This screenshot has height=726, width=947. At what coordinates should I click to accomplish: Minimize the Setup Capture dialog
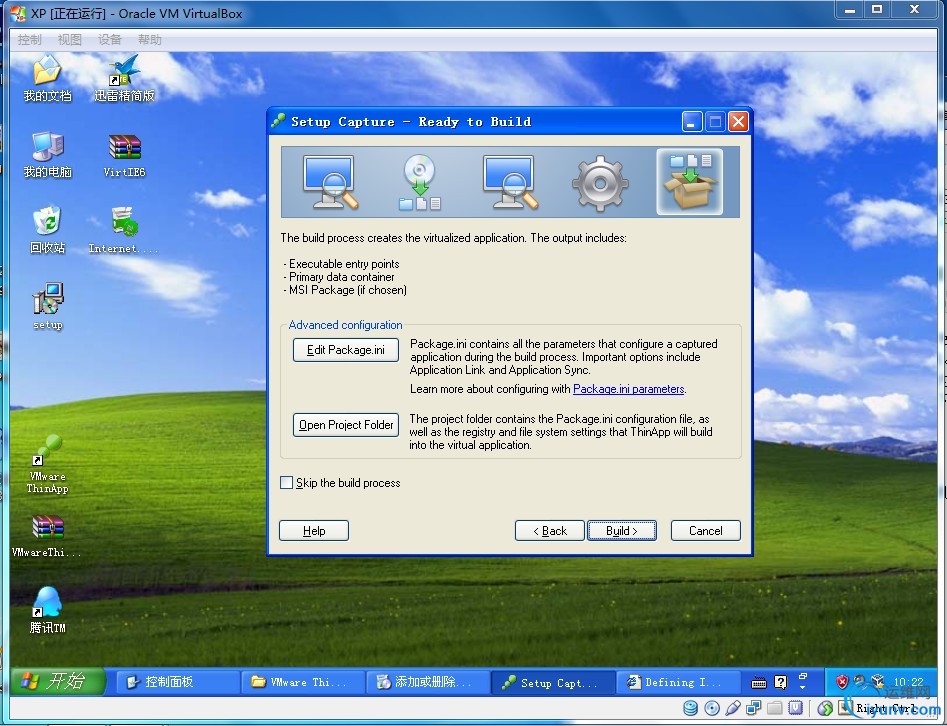point(692,122)
